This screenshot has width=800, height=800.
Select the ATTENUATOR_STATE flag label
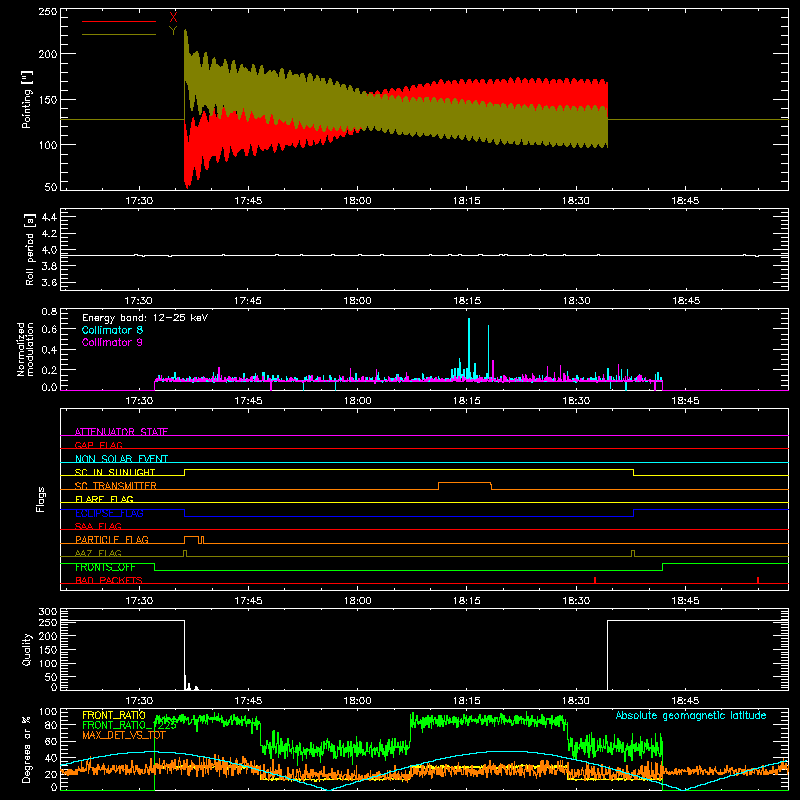pyautogui.click(x=121, y=432)
